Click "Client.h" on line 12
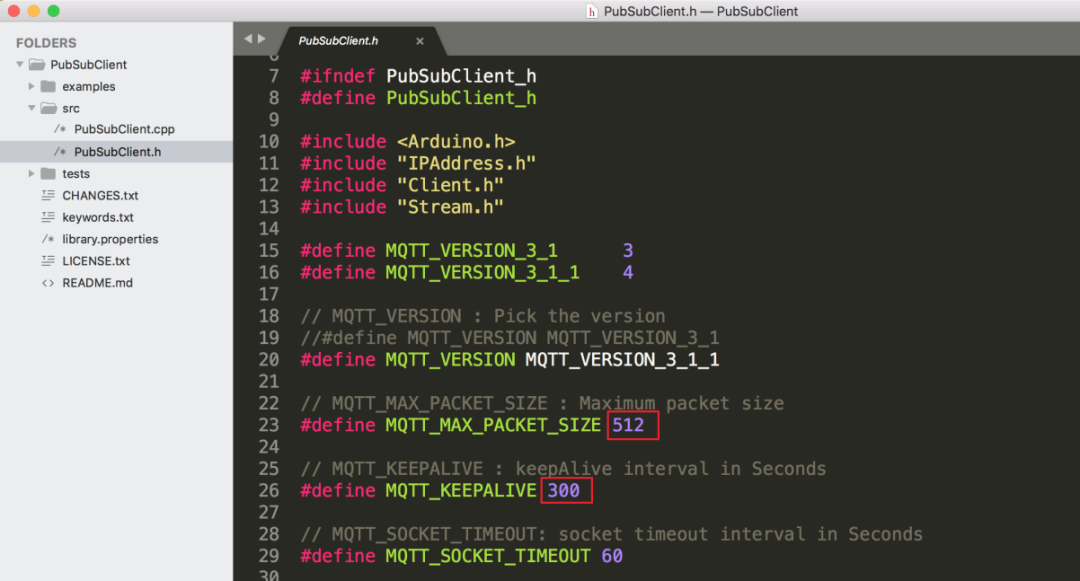Viewport: 1080px width, 581px height. pyautogui.click(x=450, y=185)
